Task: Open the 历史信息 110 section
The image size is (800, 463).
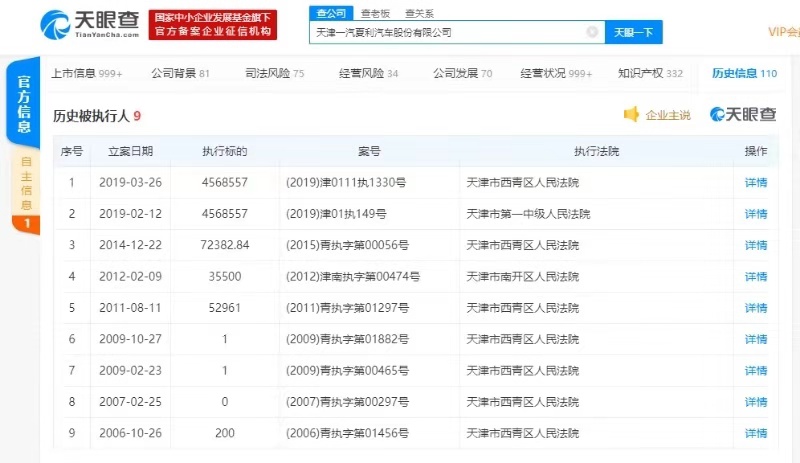Action: click(744, 74)
